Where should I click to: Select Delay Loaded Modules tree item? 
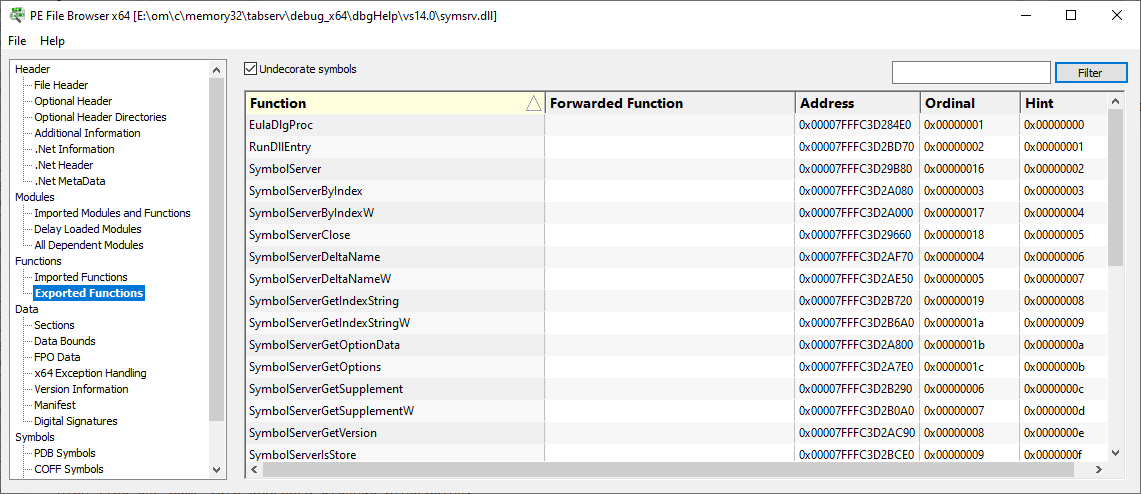[87, 229]
